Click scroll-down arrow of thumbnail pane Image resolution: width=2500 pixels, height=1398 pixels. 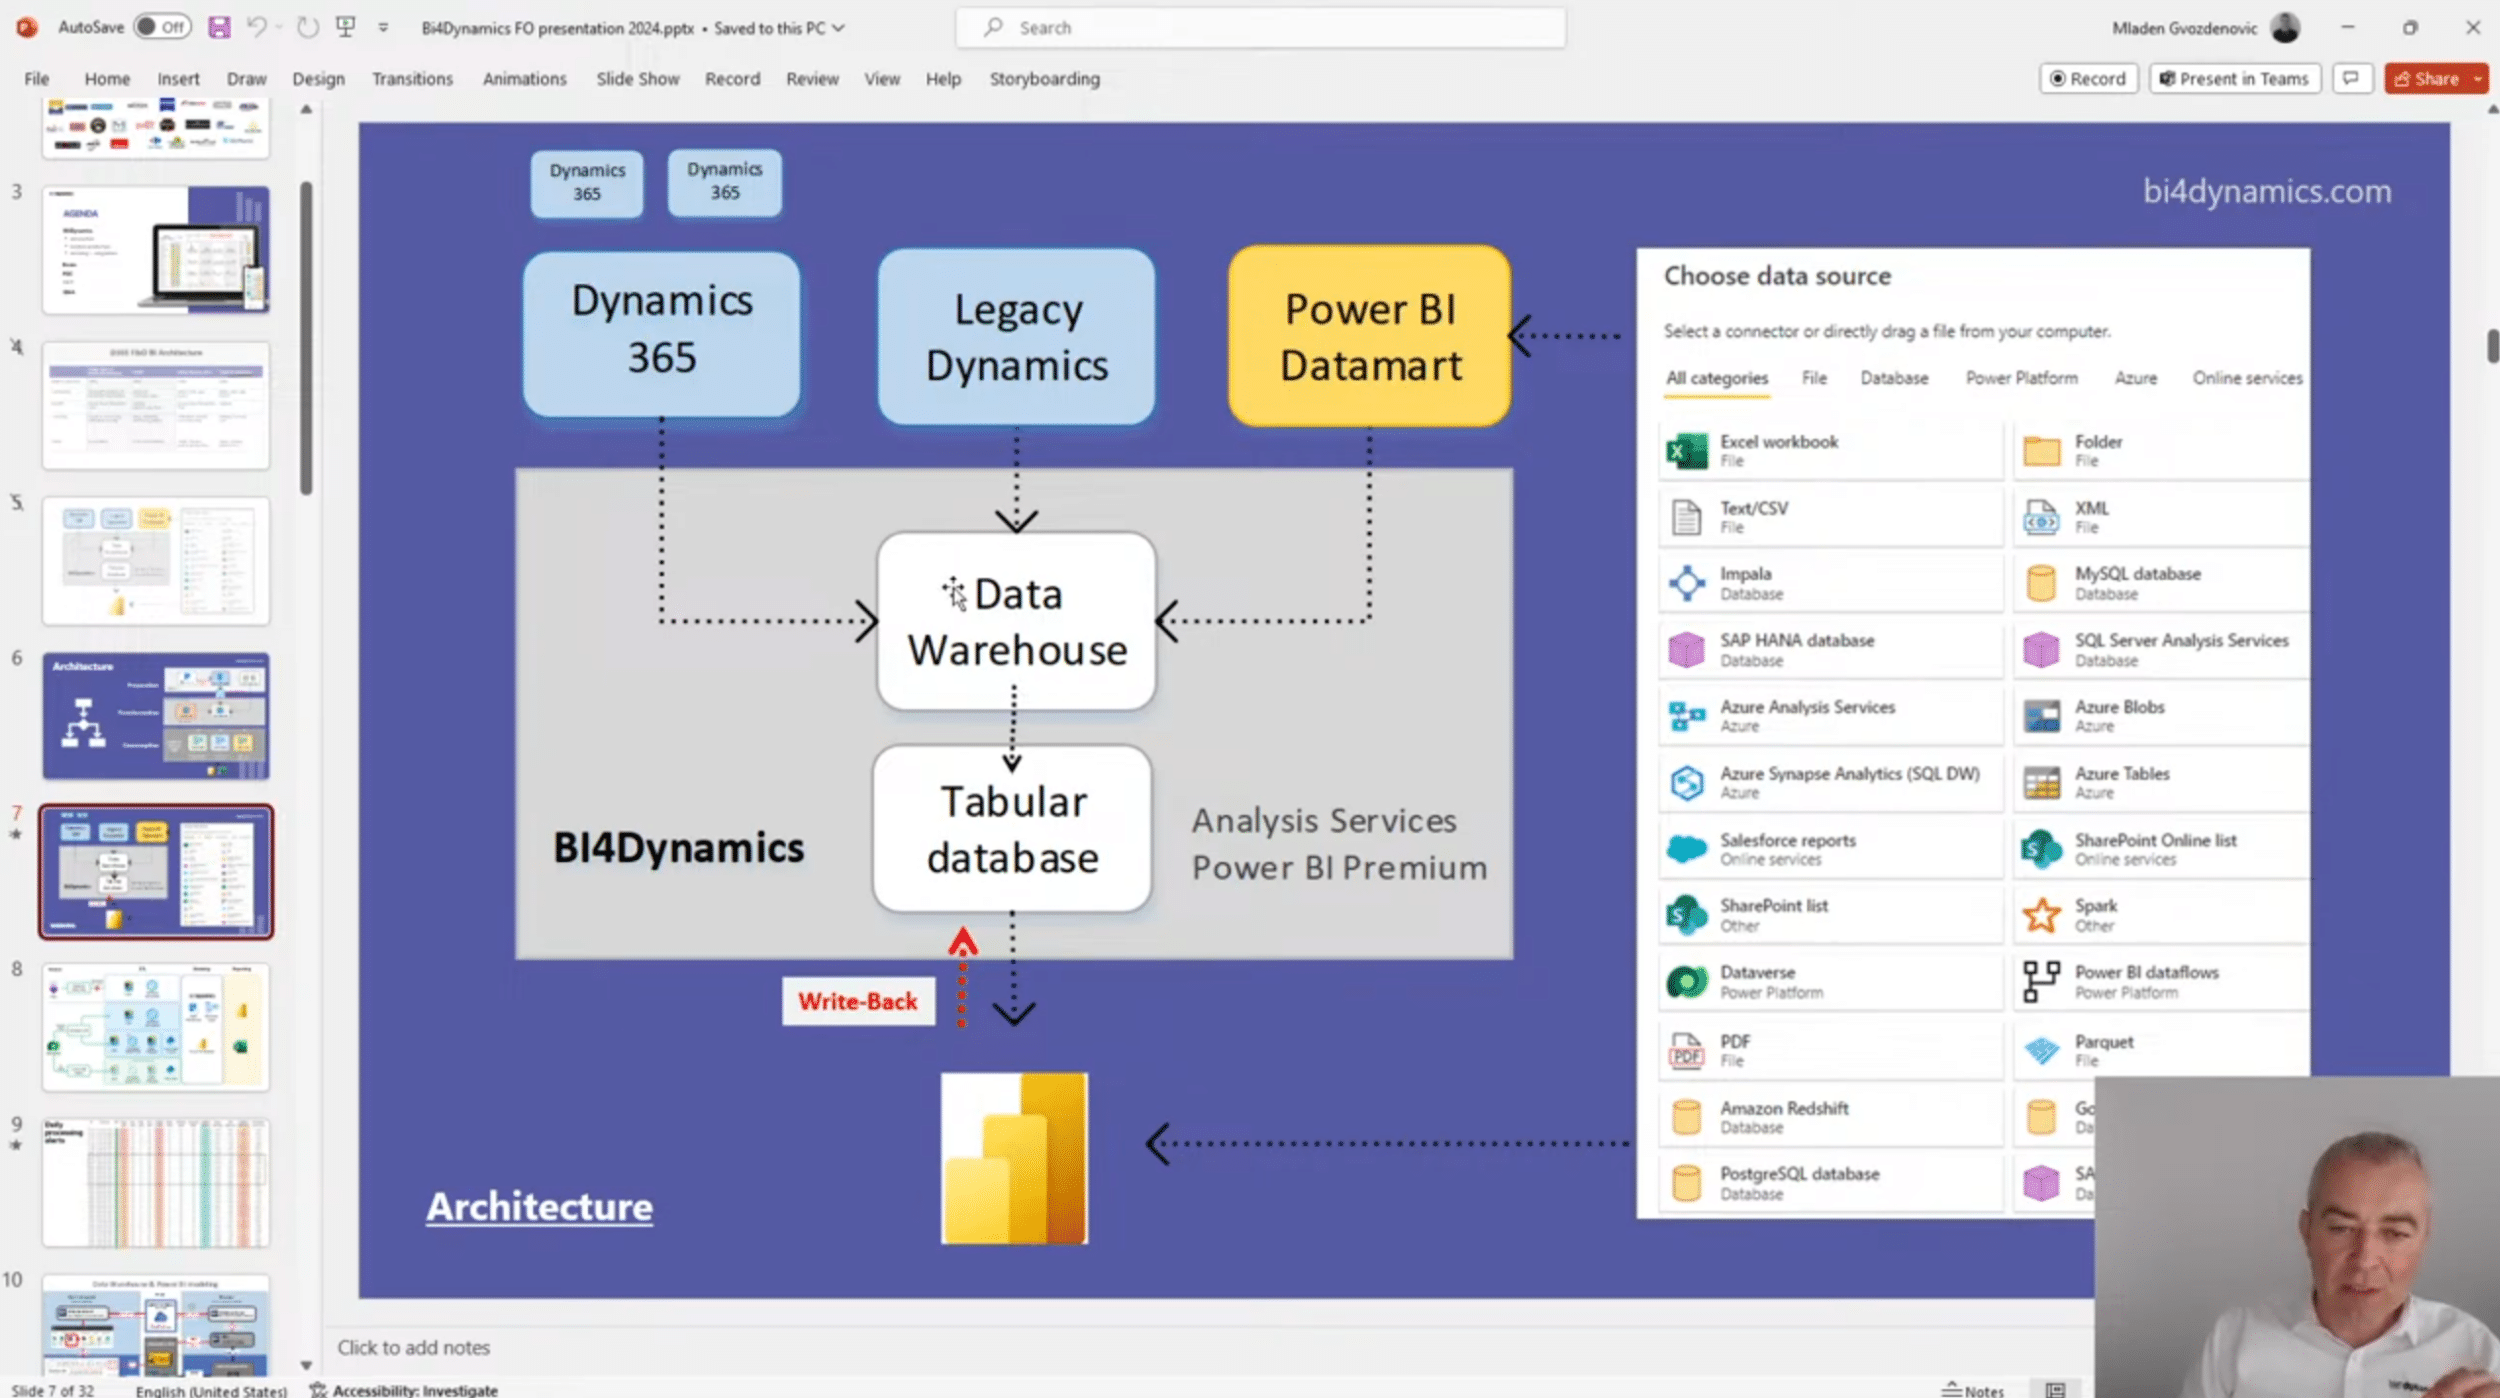pyautogui.click(x=306, y=1365)
